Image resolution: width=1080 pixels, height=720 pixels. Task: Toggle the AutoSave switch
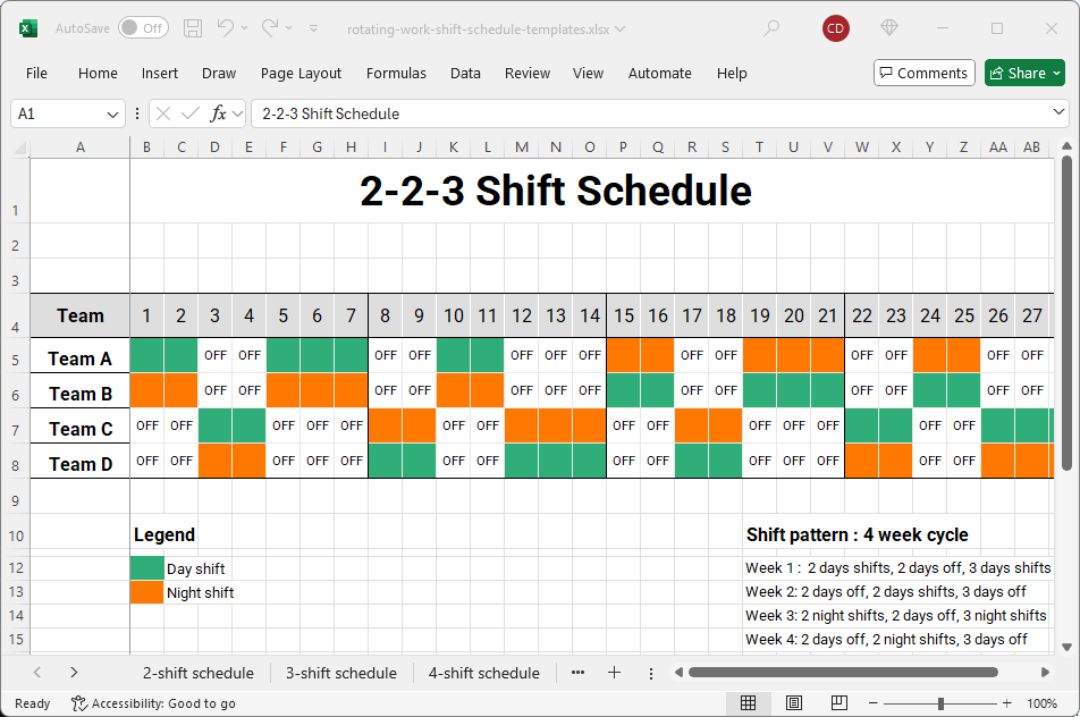143,29
